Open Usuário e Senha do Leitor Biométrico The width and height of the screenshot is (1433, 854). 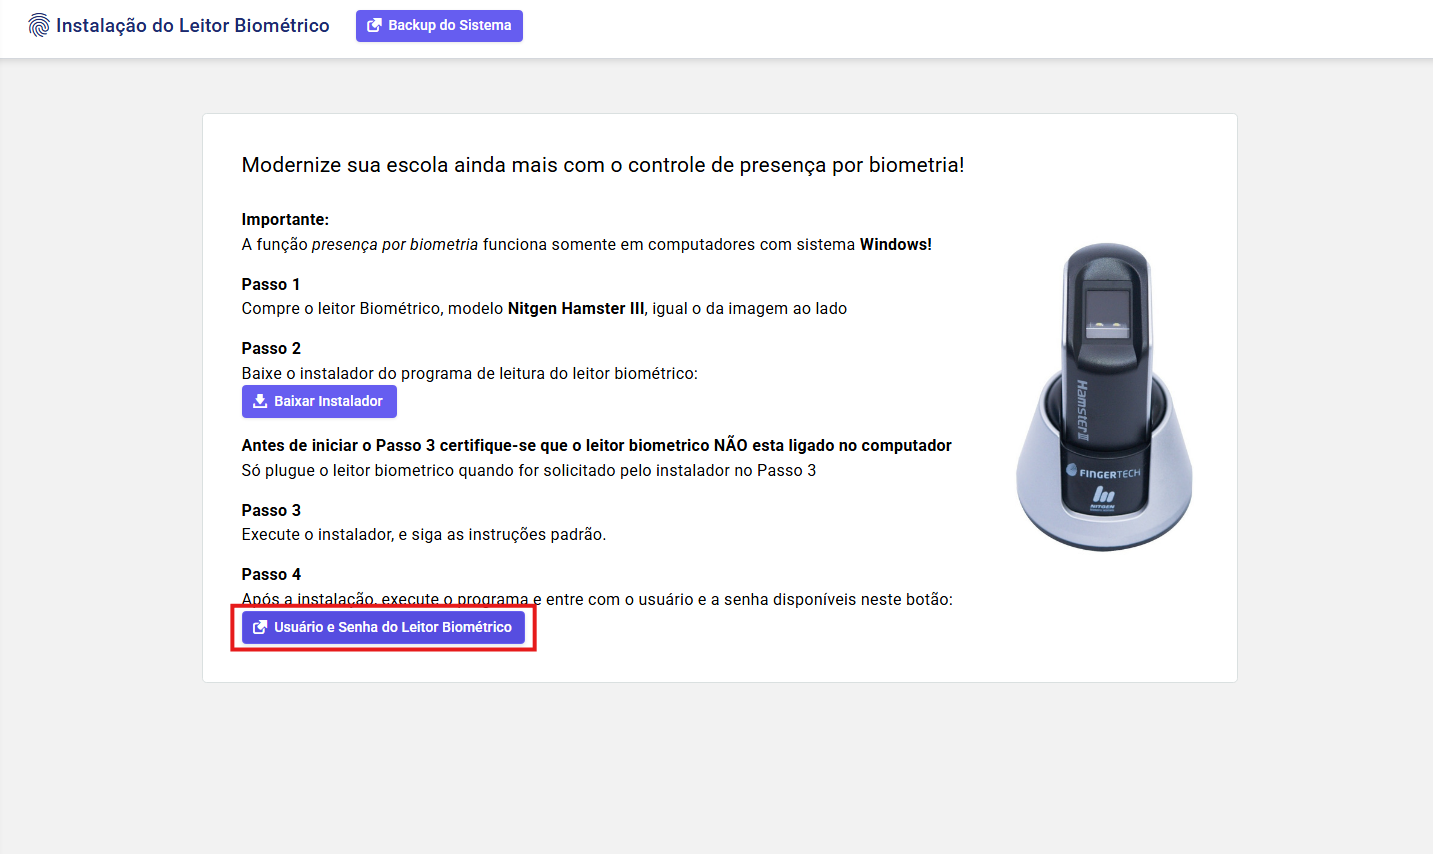coord(392,627)
